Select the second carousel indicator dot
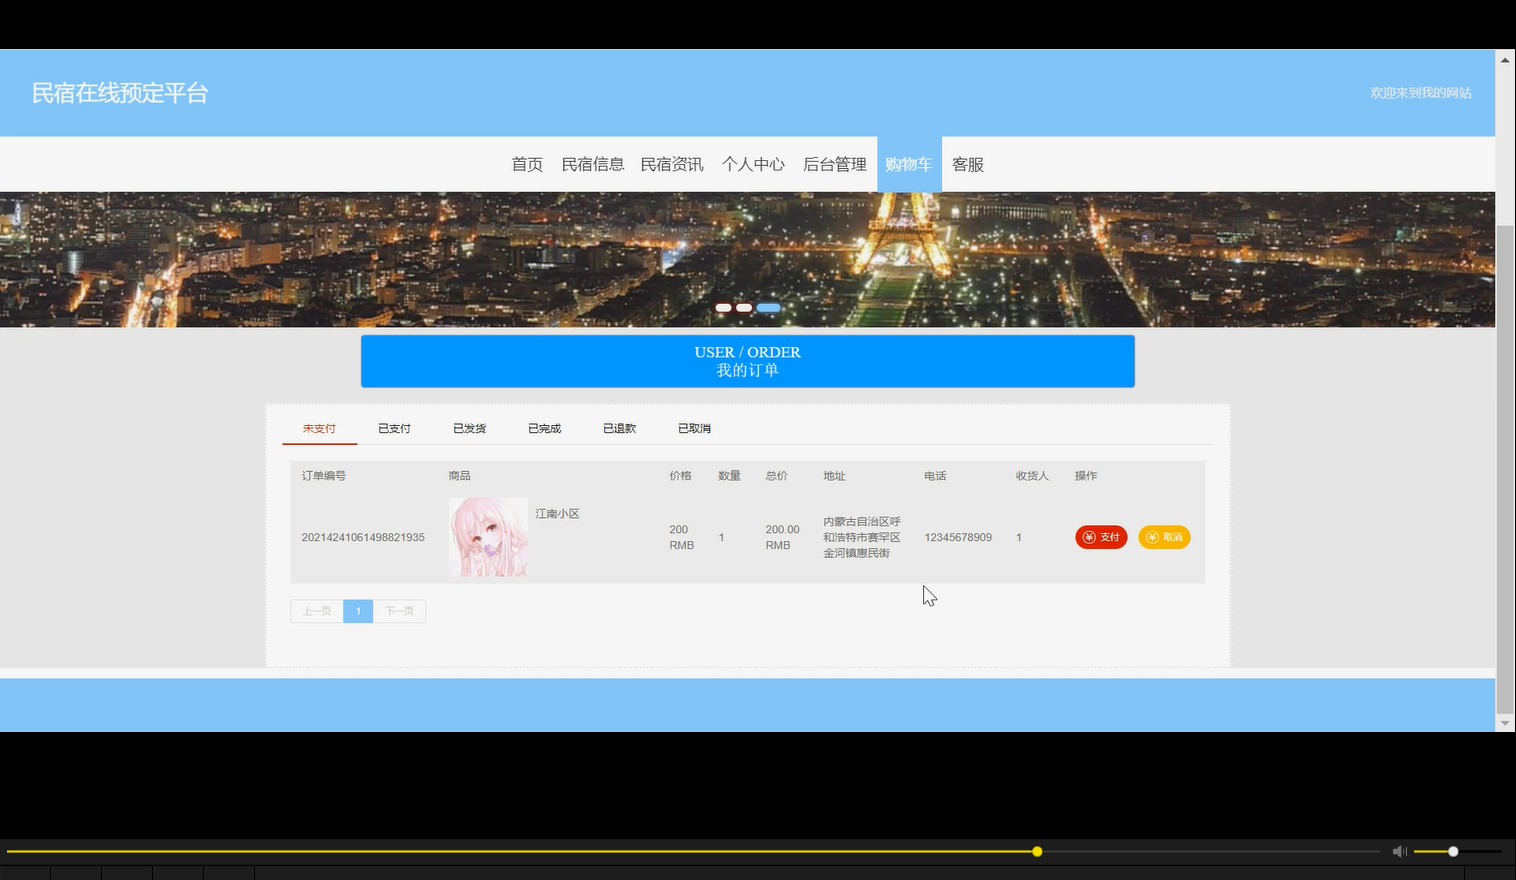 click(745, 307)
